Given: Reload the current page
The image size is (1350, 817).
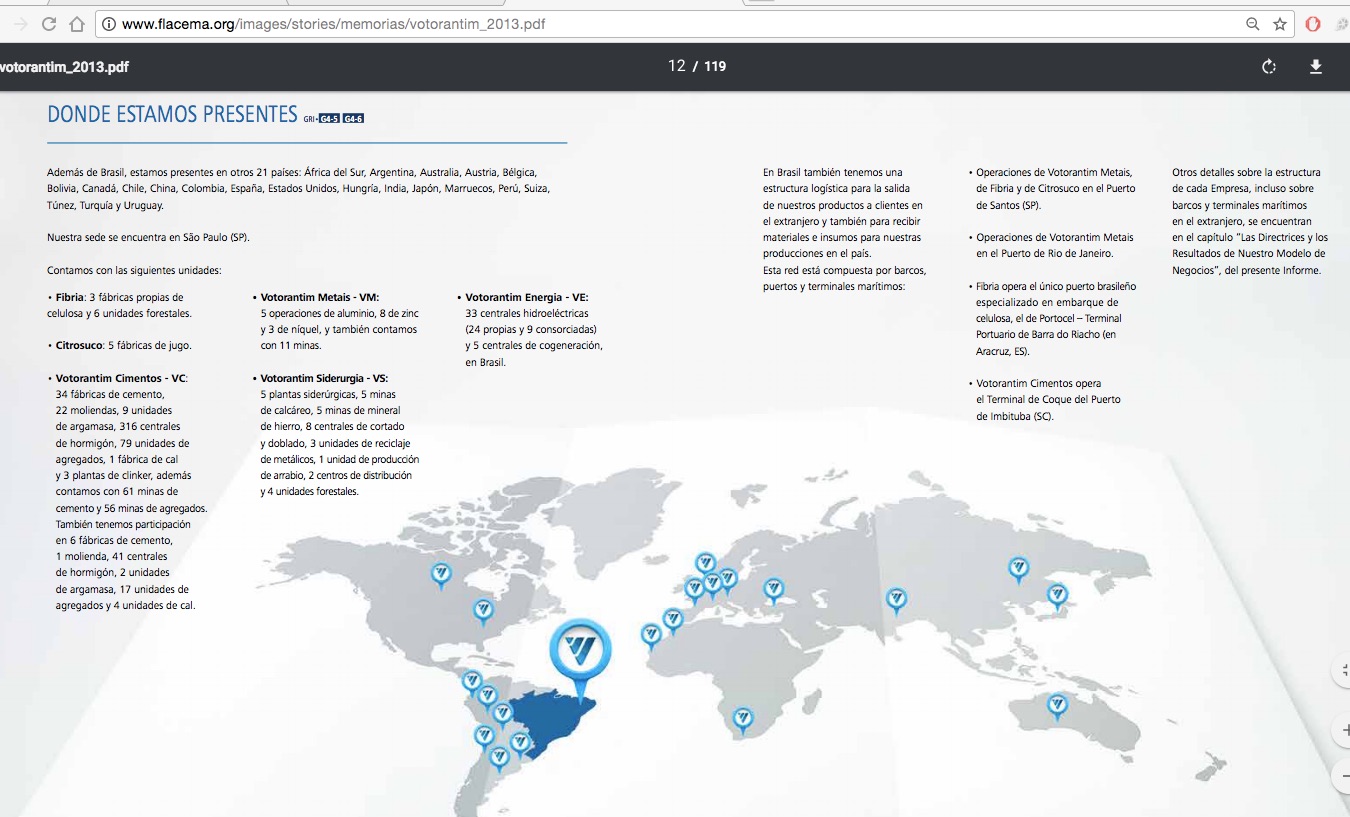Looking at the screenshot, I should point(49,24).
